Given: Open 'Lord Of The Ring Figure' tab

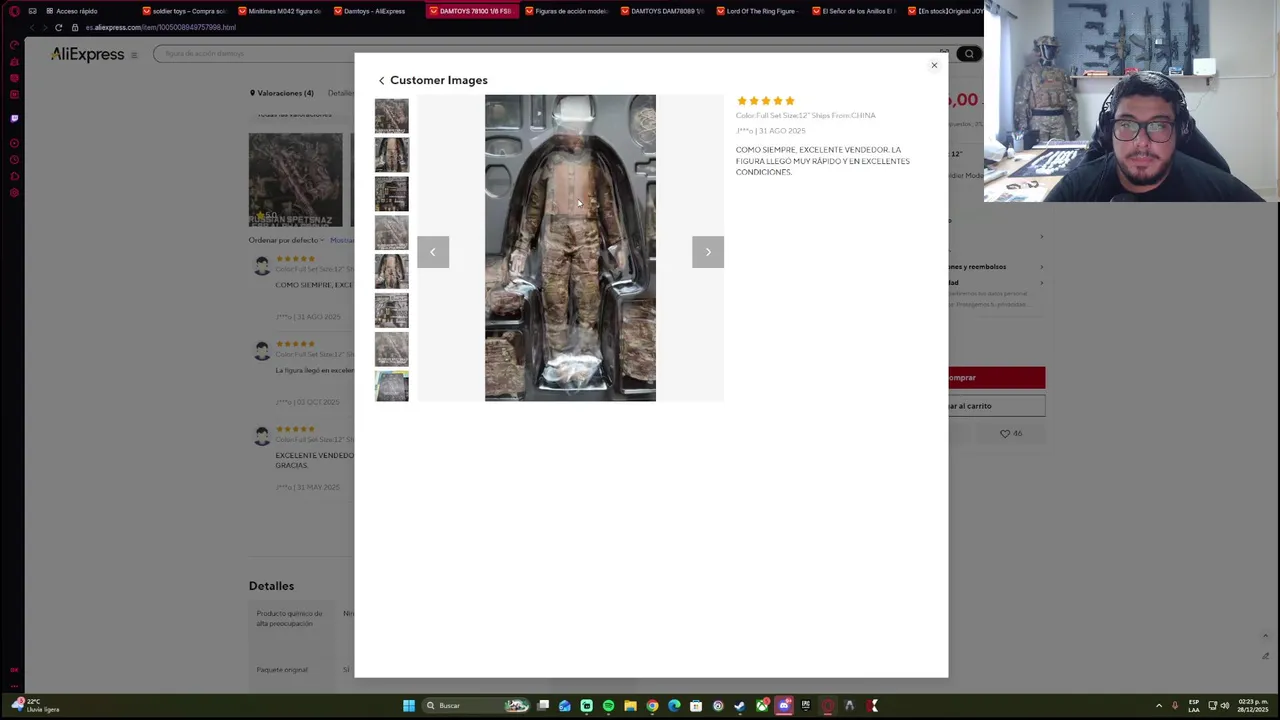Looking at the screenshot, I should coord(759,11).
